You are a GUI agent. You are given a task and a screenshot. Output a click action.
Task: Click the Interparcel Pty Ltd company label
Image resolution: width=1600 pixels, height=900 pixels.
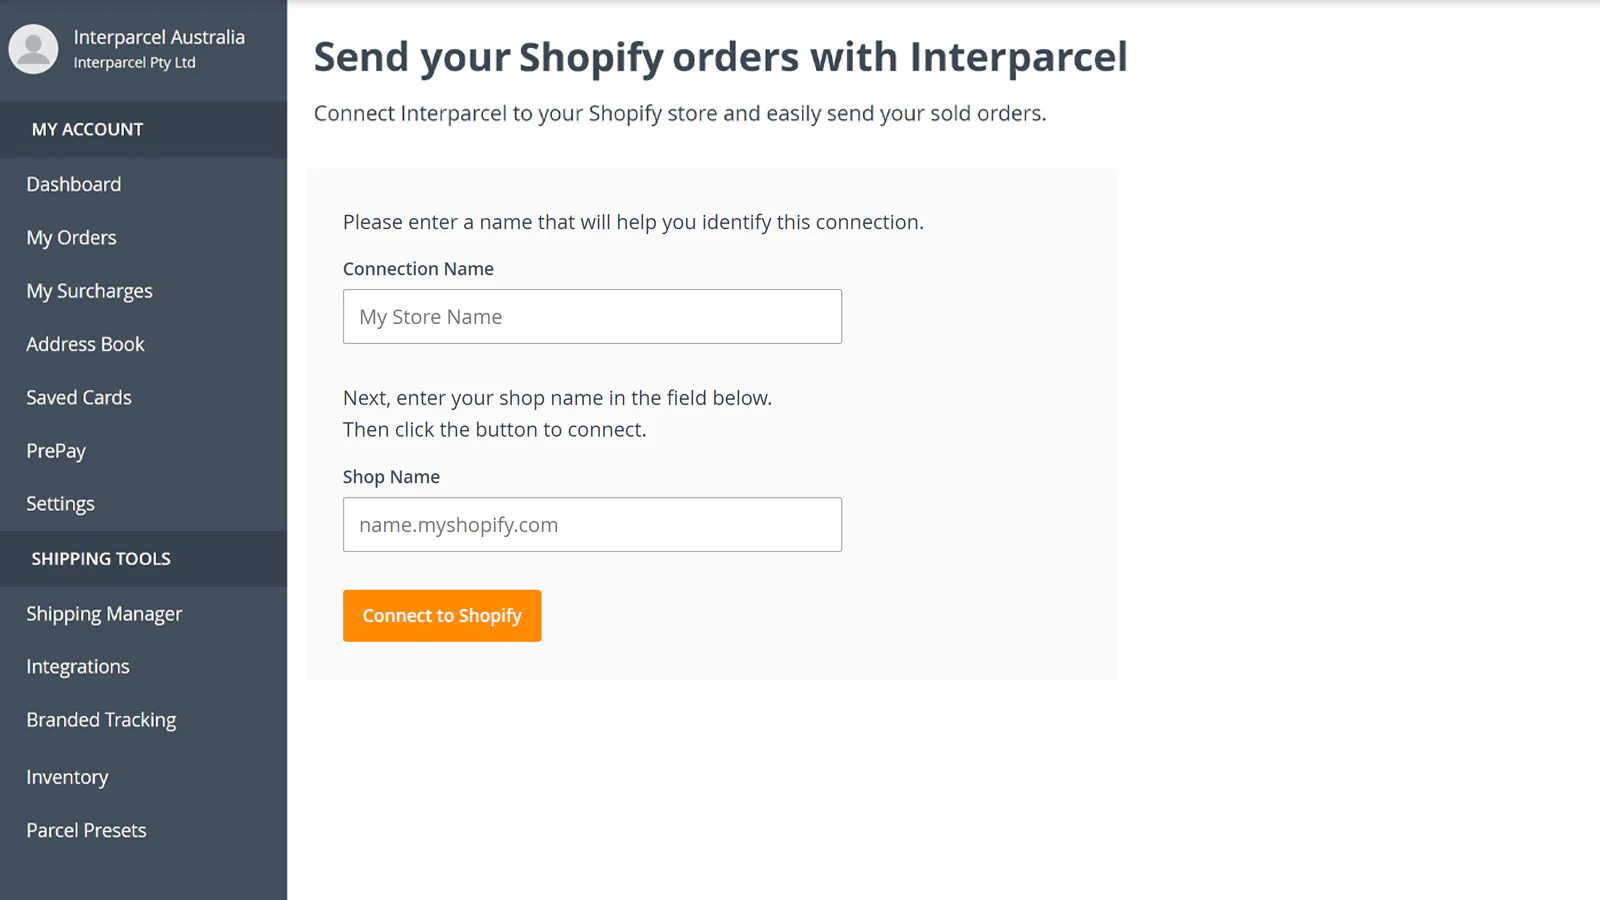click(x=135, y=63)
